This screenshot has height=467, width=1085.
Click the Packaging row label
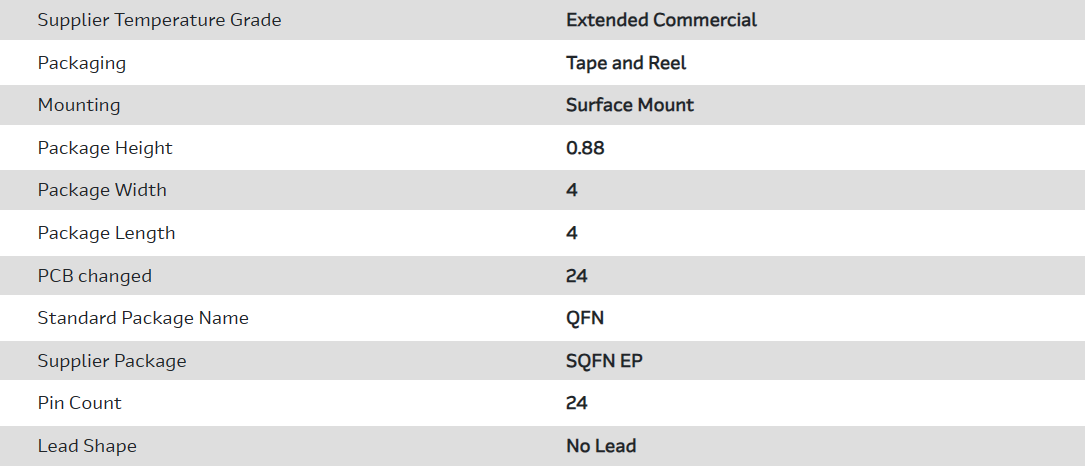[x=82, y=63]
